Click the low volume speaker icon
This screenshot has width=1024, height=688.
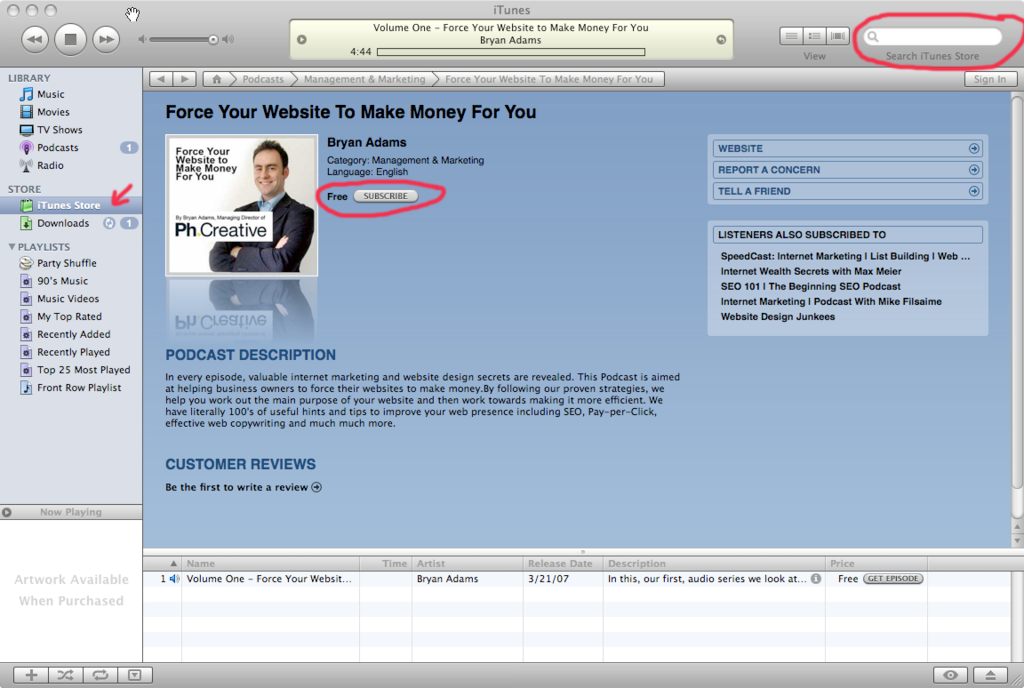(x=142, y=39)
